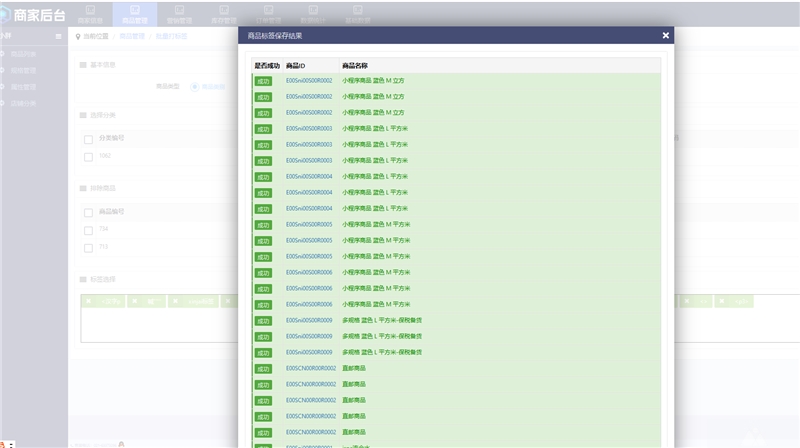Open the 基础数据 navigation tab
The image size is (800, 448).
click(358, 14)
